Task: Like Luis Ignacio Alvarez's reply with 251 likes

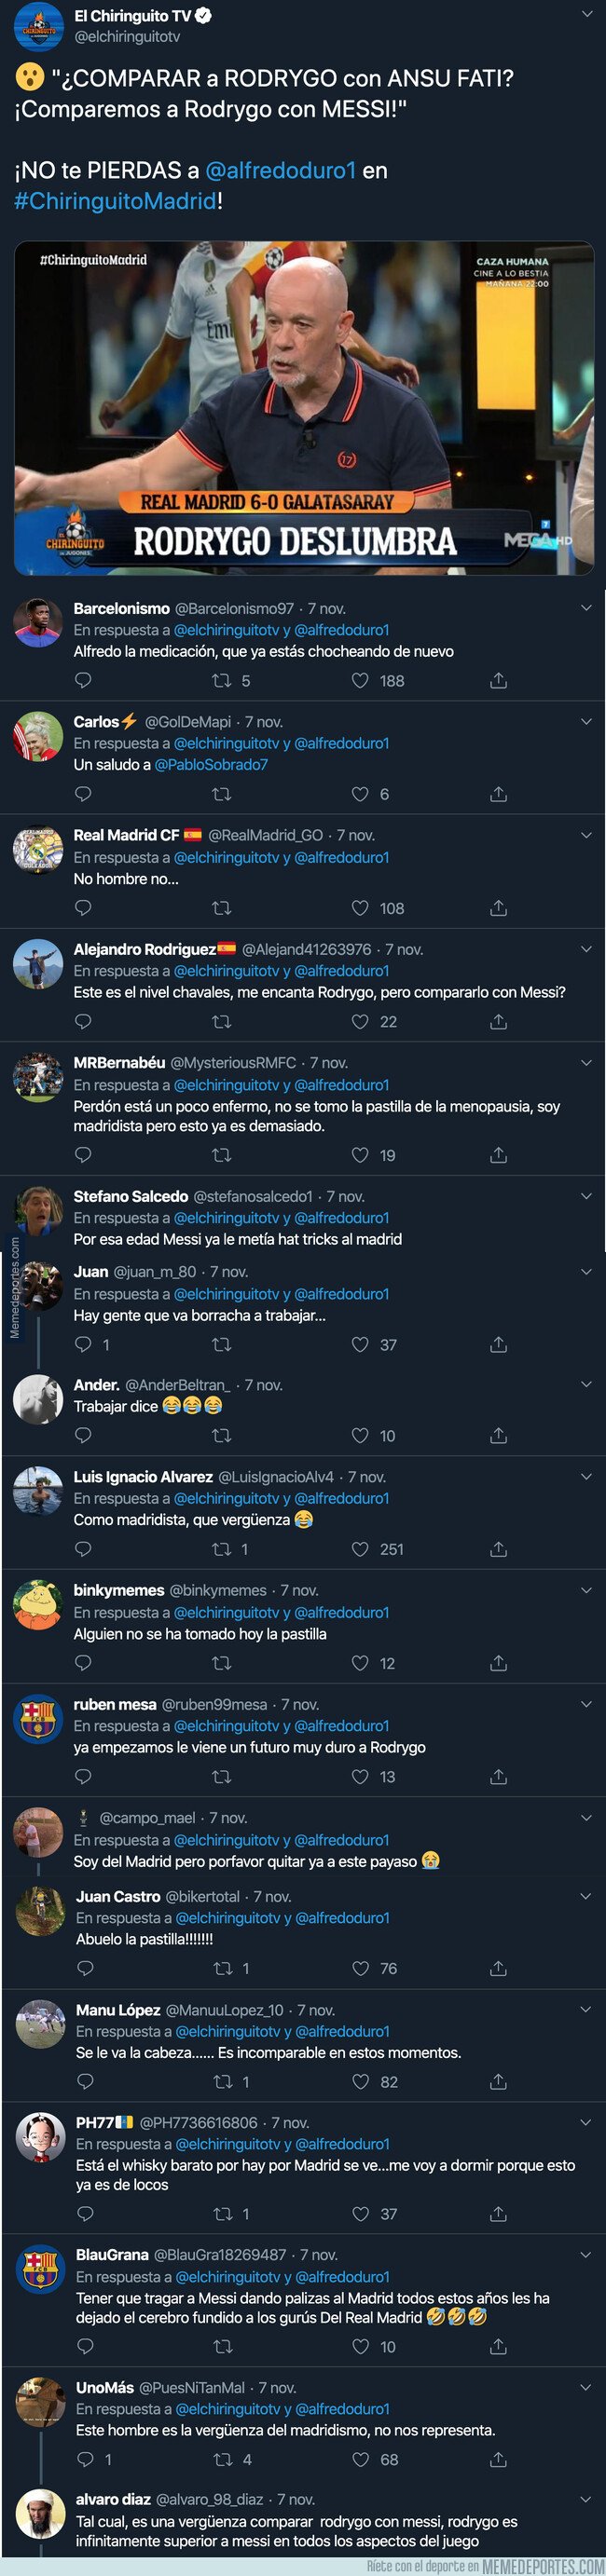Action: pos(360,1549)
